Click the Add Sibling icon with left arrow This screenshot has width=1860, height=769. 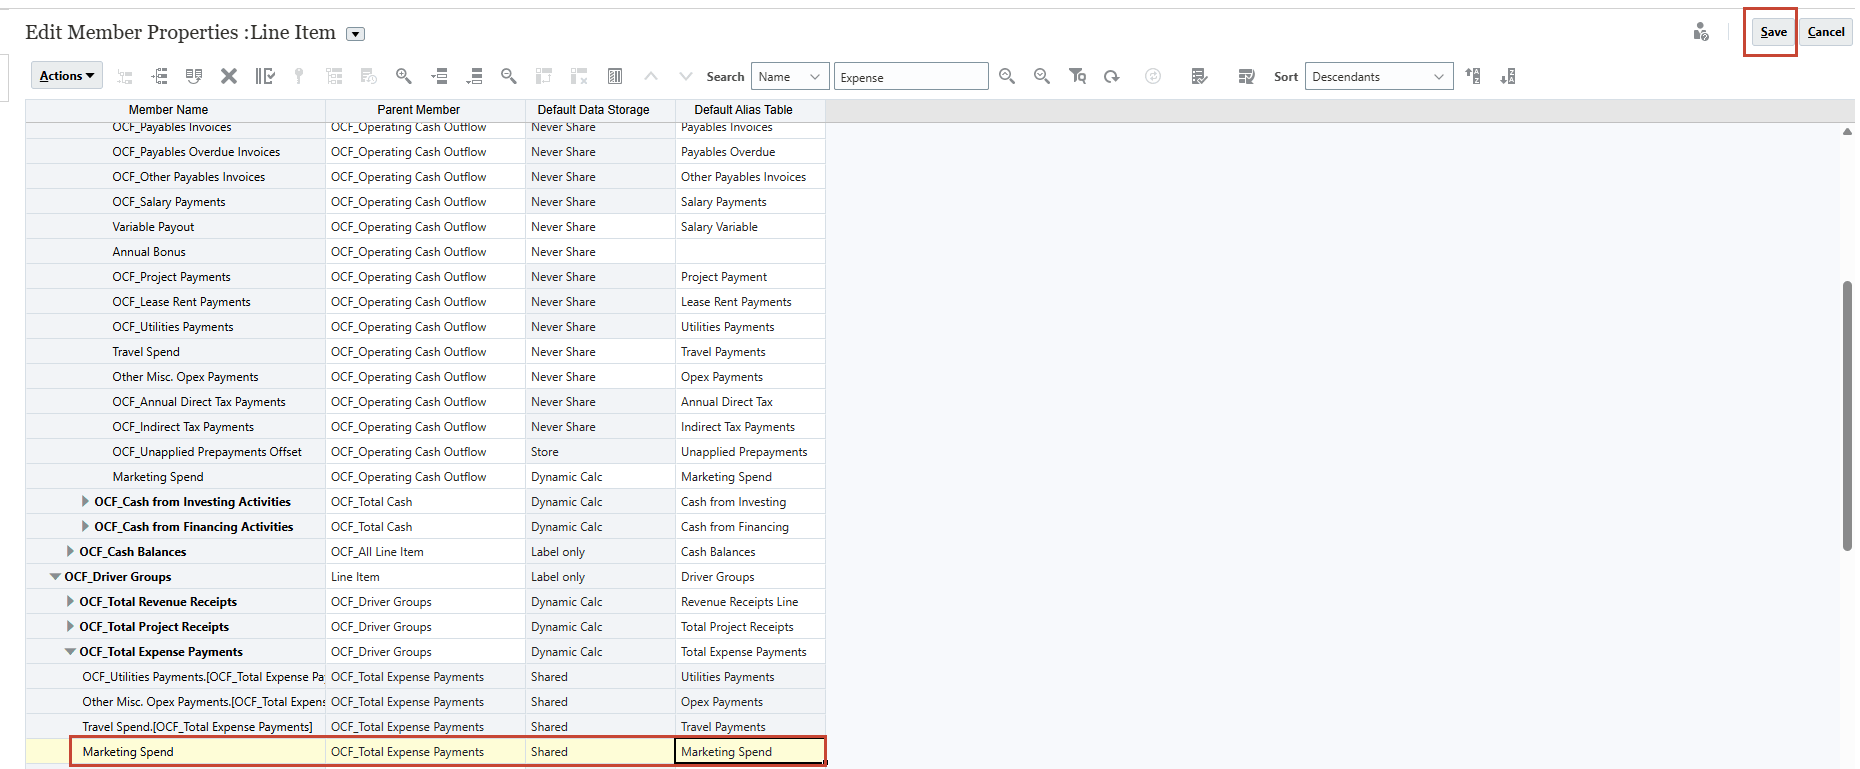pos(159,76)
